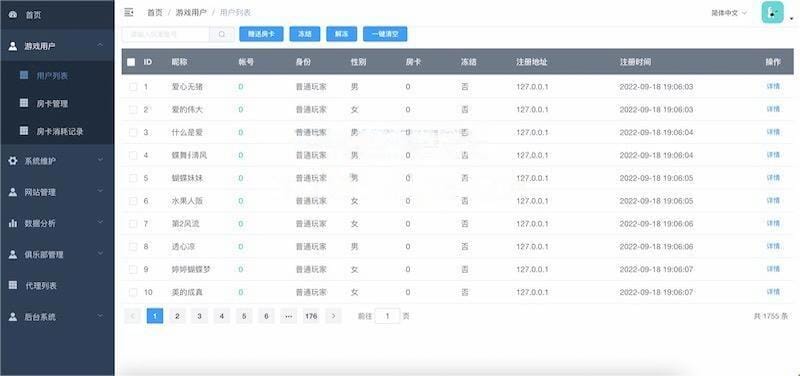Image resolution: width=800 pixels, height=376 pixels.
Task: Click the 代理列表 grid icon
Action: 13,285
